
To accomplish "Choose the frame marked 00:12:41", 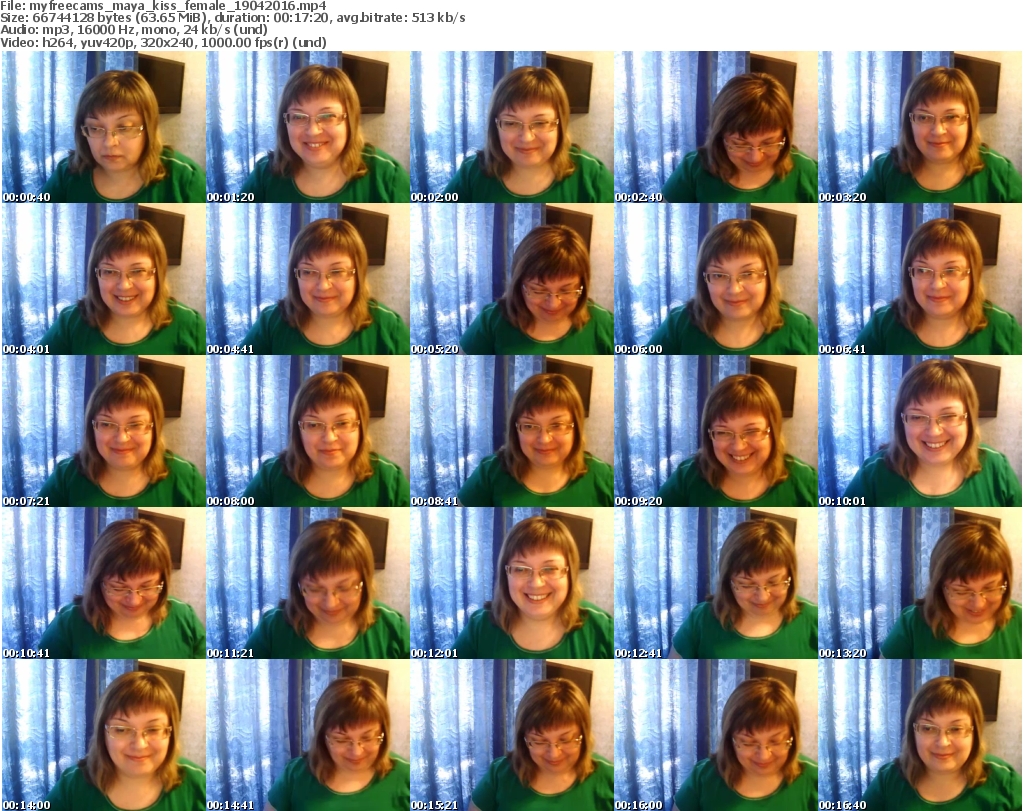I will tap(716, 583).
